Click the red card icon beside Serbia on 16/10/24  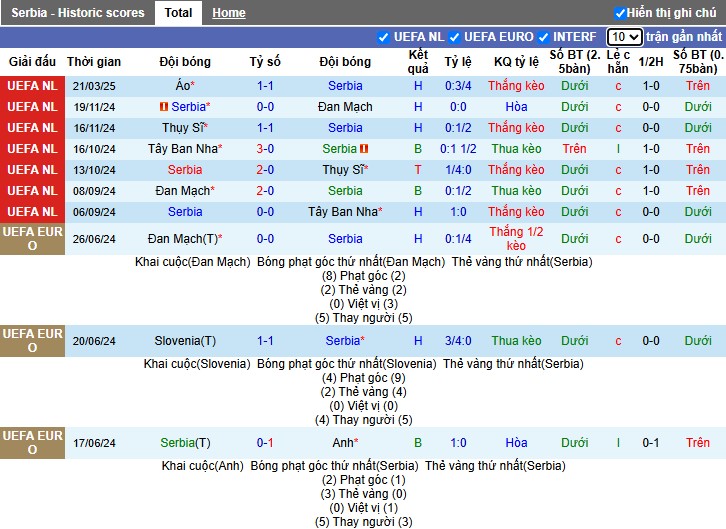364,149
